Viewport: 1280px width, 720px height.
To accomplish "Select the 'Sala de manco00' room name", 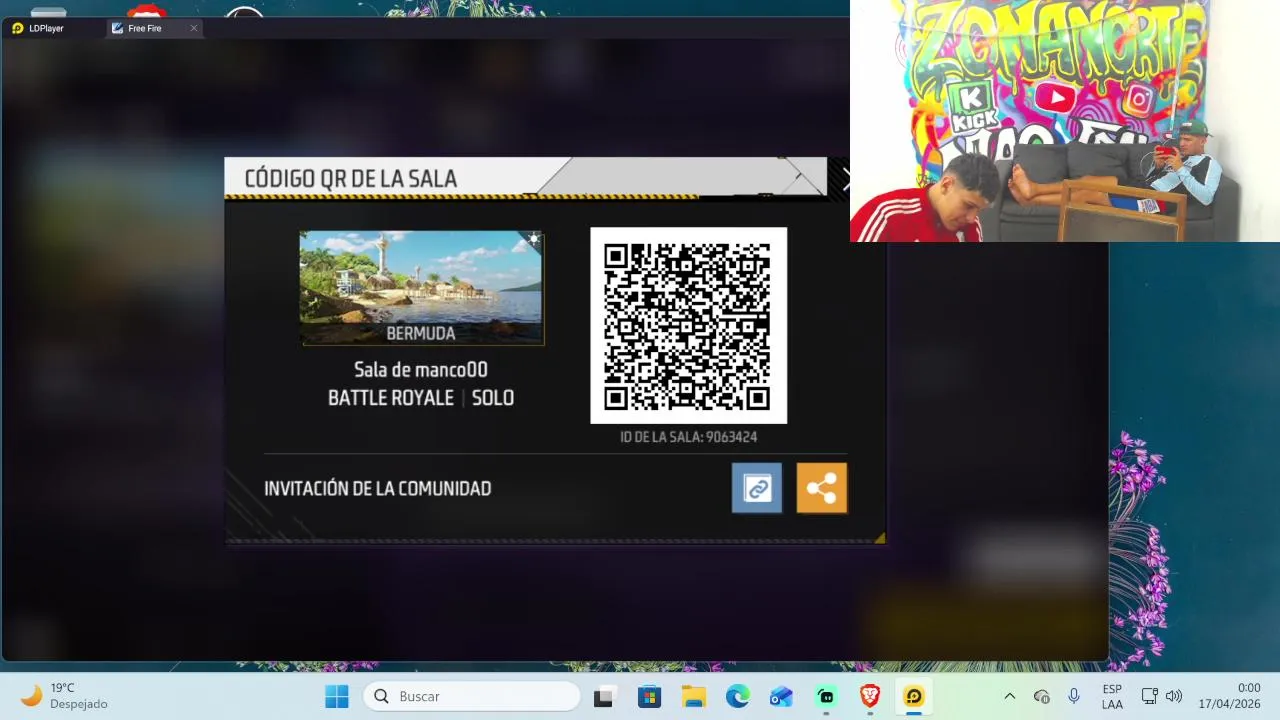I will [x=421, y=370].
